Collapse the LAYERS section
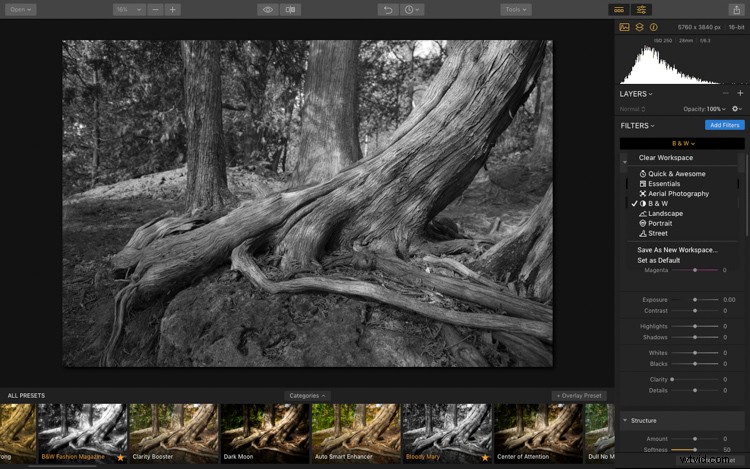Image resolution: width=750 pixels, height=469 pixels. pyautogui.click(x=636, y=94)
